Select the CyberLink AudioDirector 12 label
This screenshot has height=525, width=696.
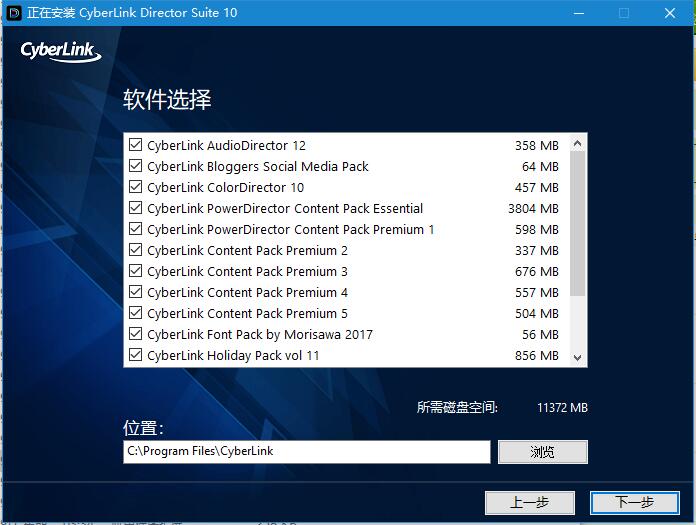pos(226,146)
